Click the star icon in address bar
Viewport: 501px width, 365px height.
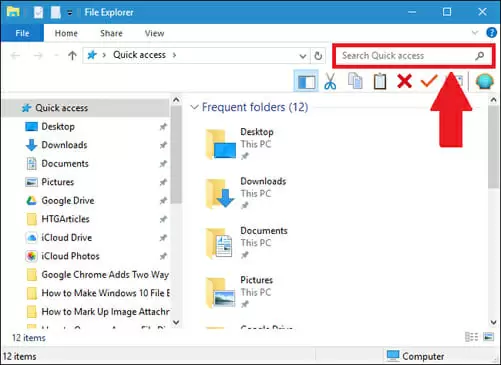[x=92, y=55]
